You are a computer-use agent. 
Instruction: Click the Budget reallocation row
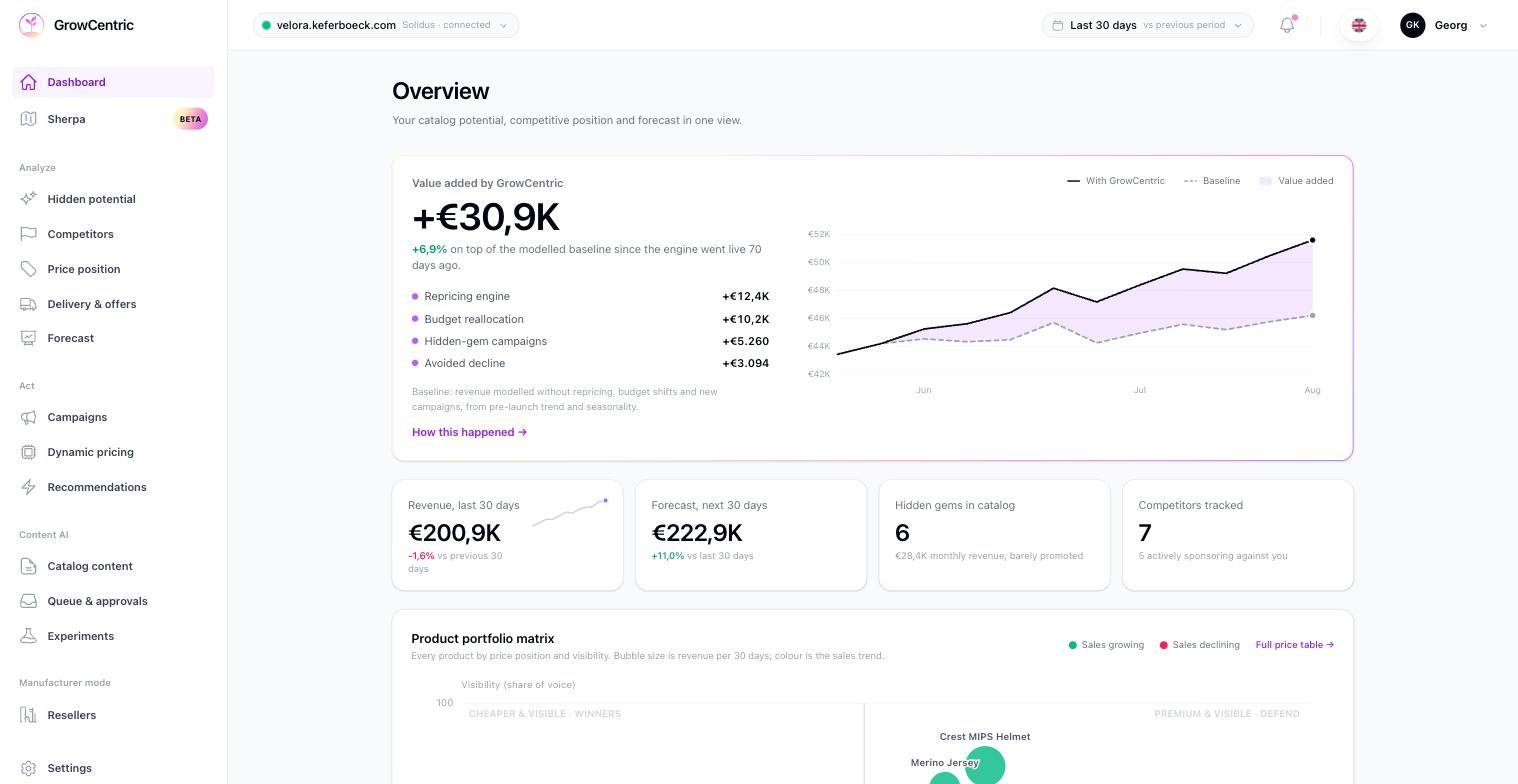[x=590, y=319]
